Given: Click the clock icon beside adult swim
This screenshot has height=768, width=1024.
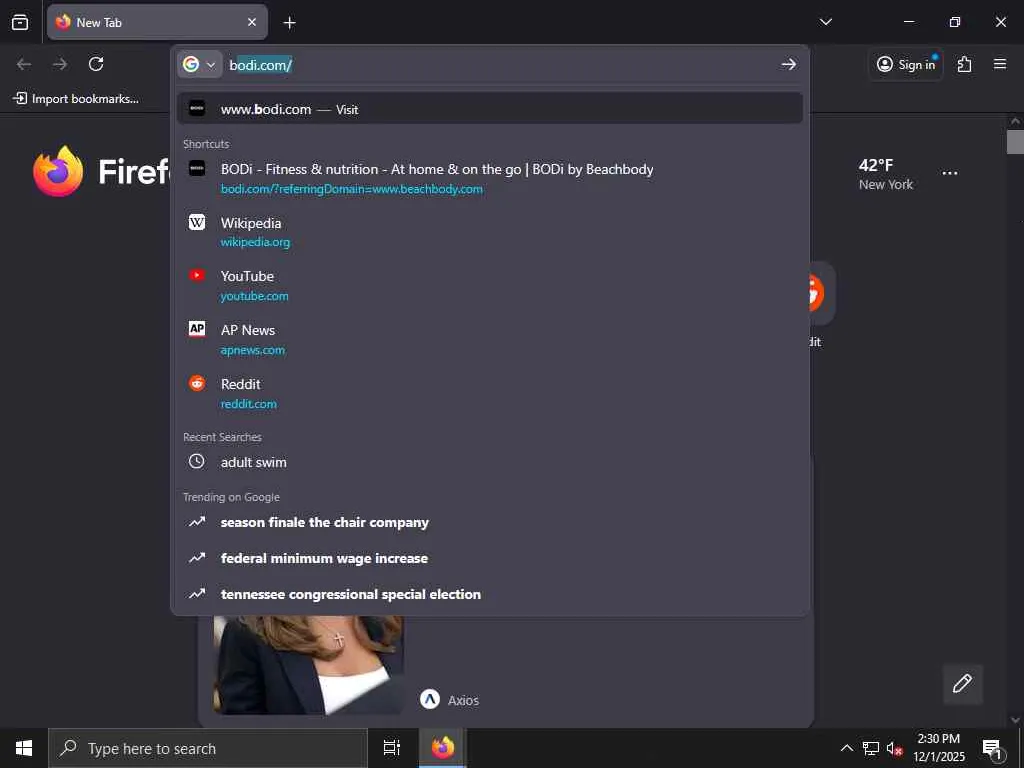Looking at the screenshot, I should coord(197,461).
